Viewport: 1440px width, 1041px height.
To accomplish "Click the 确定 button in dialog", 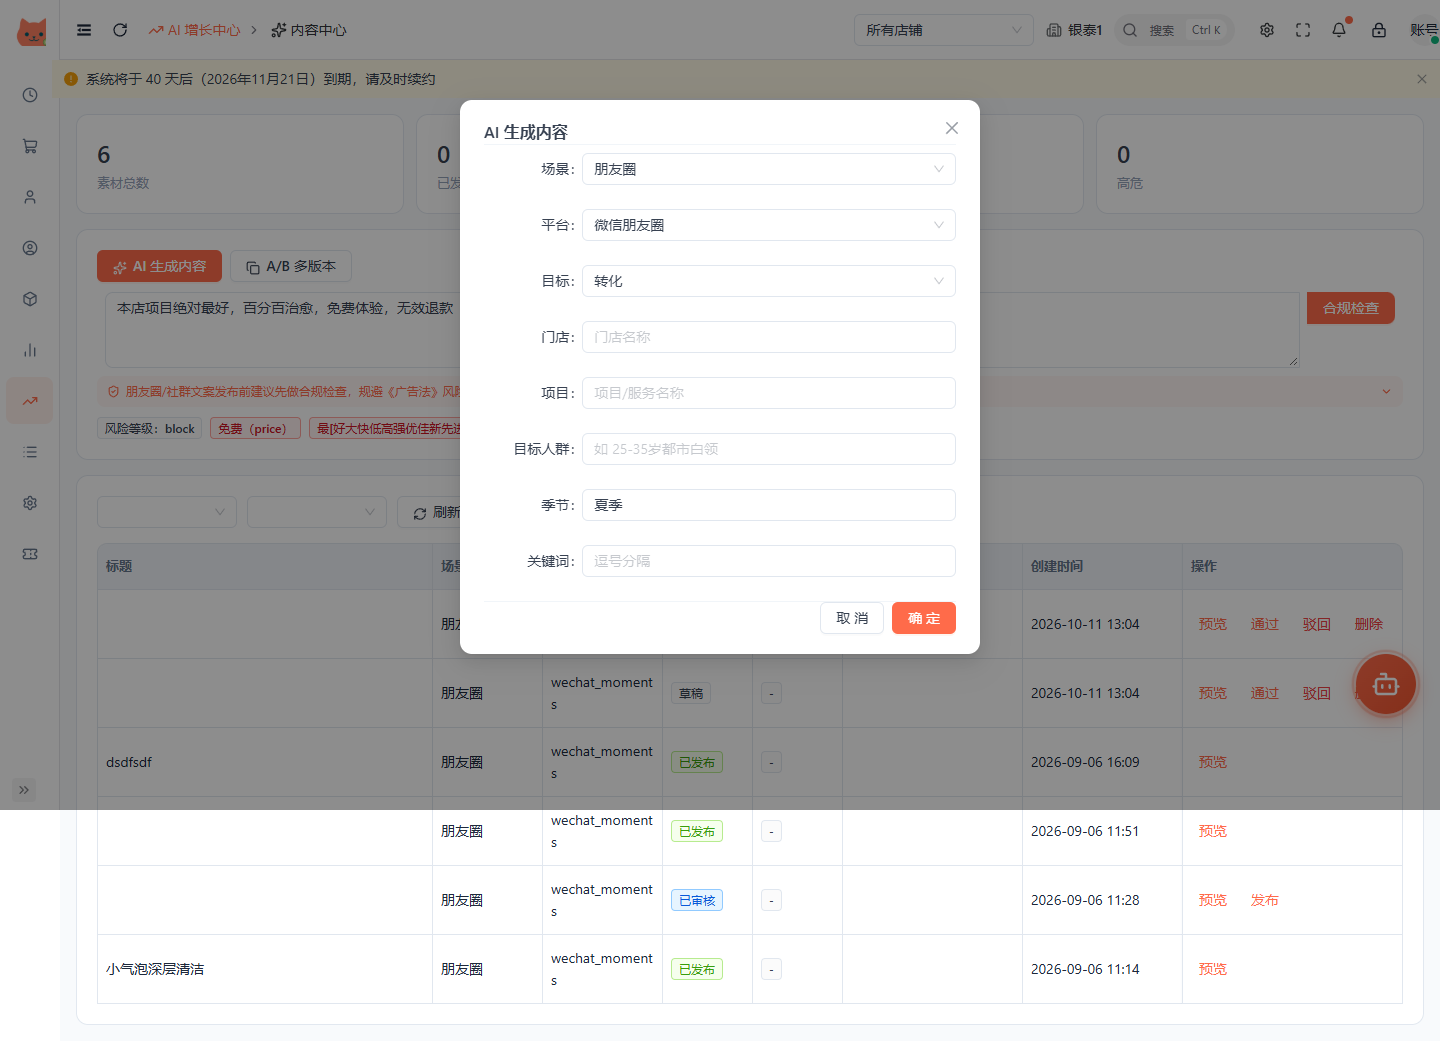I will (x=924, y=618).
